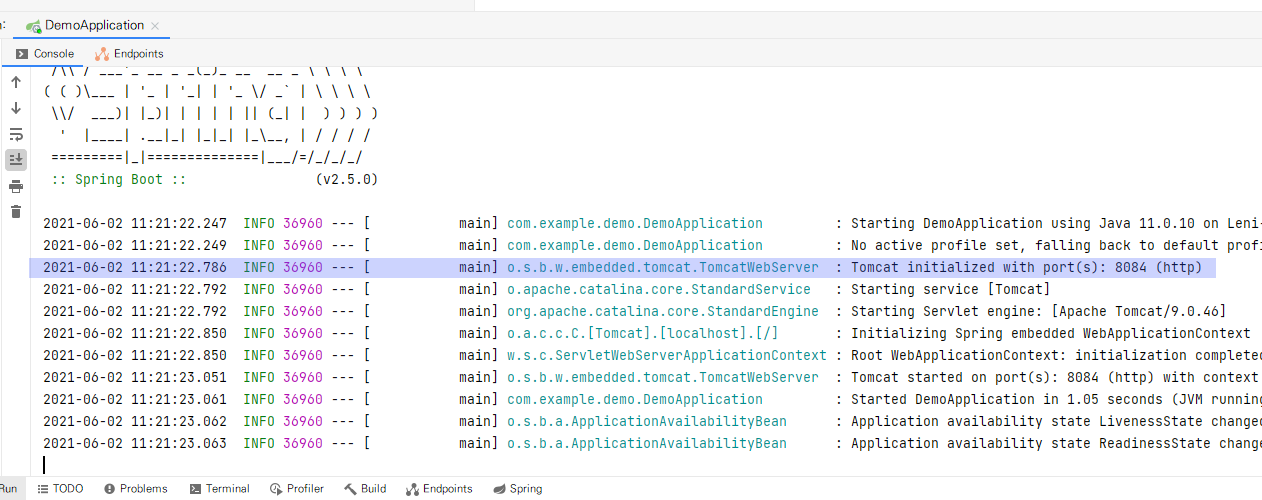Click the Profiler icon in bottom bar
The width and height of the screenshot is (1262, 500).
(276, 489)
